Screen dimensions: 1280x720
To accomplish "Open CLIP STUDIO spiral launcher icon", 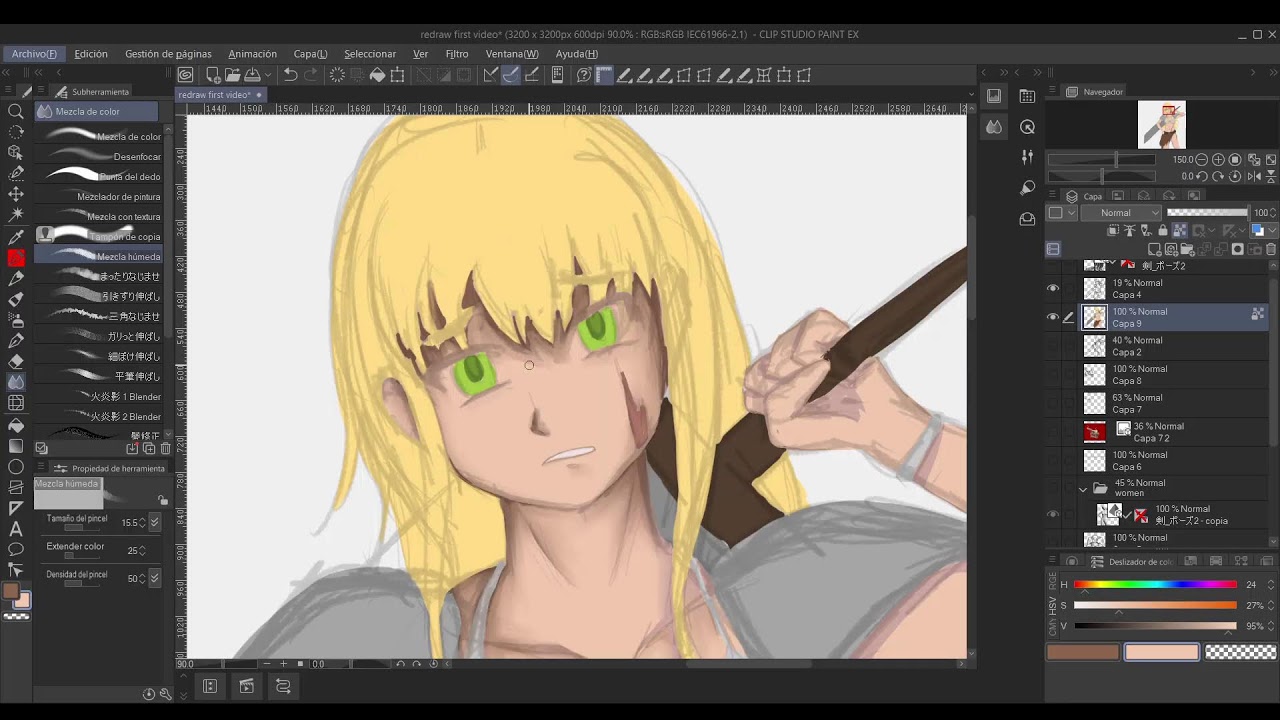I will [x=186, y=75].
